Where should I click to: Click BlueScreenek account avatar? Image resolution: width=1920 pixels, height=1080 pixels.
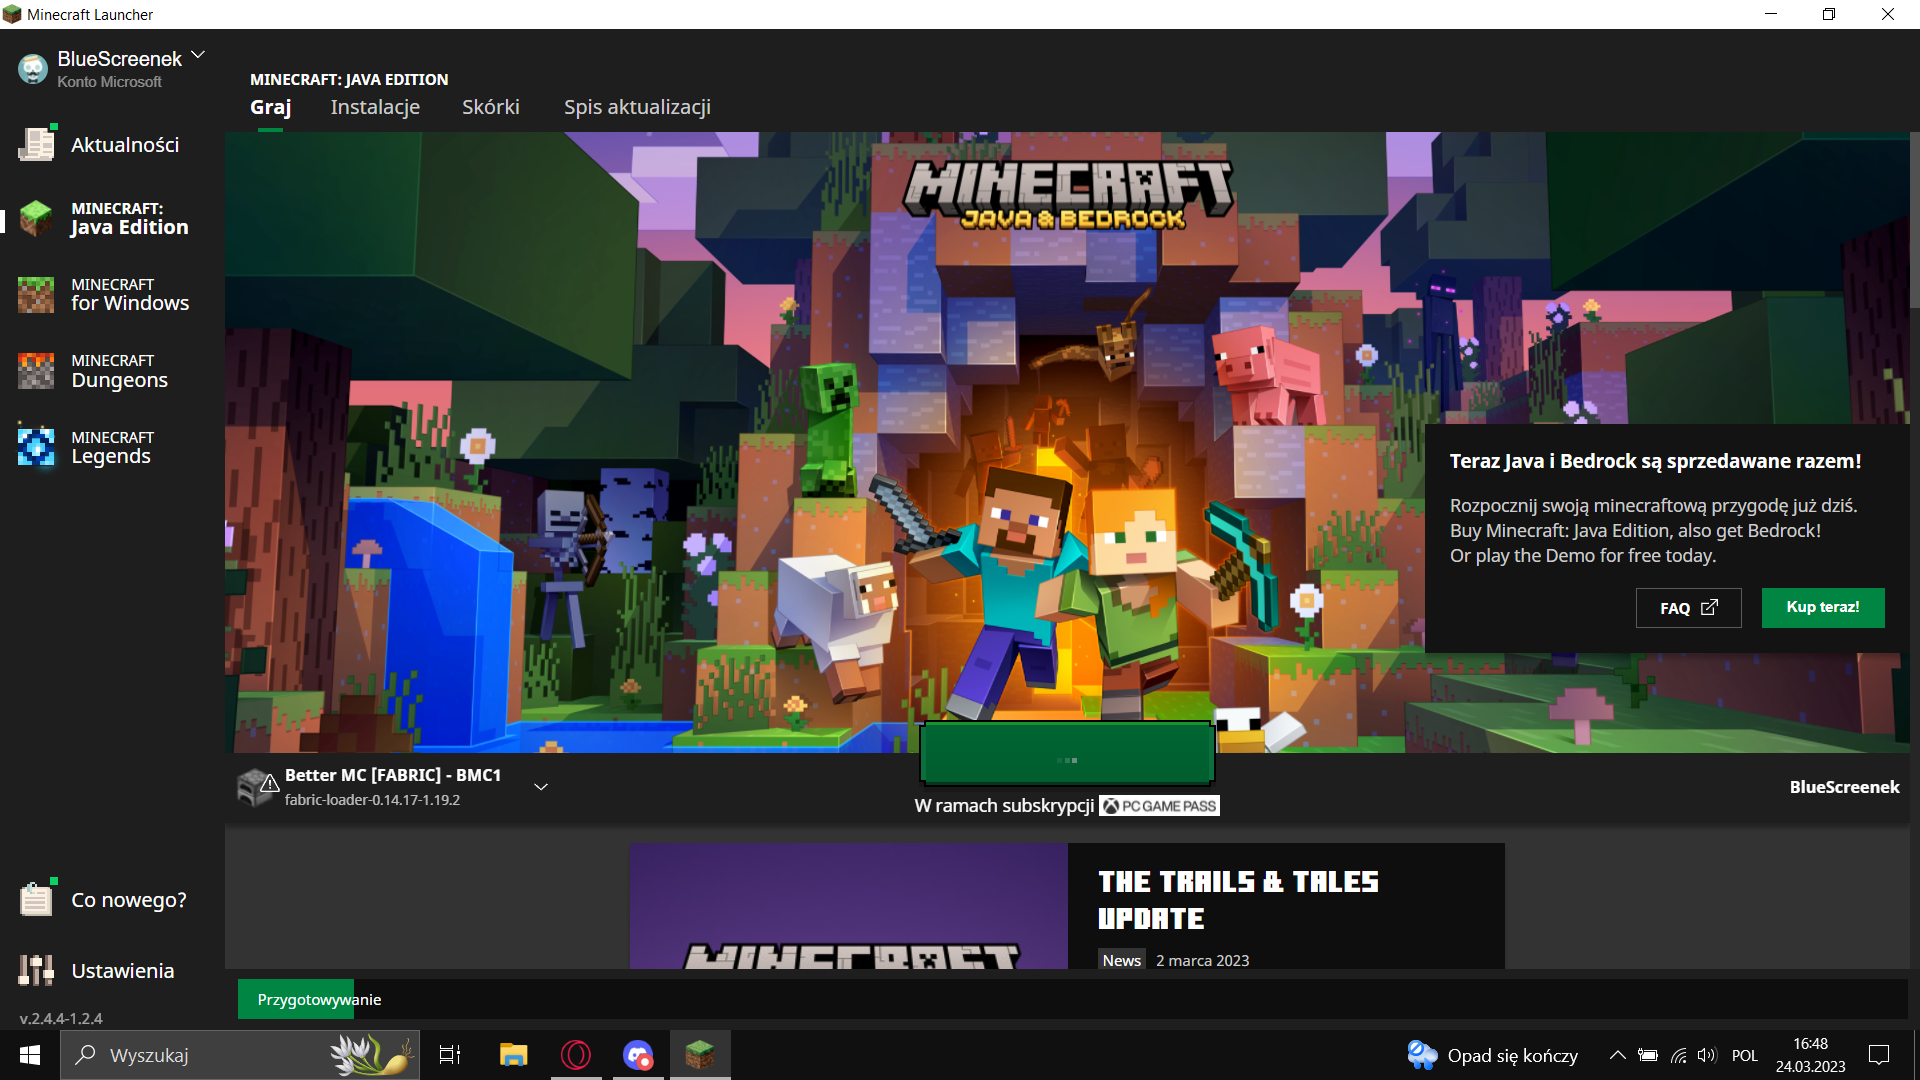[x=33, y=69]
